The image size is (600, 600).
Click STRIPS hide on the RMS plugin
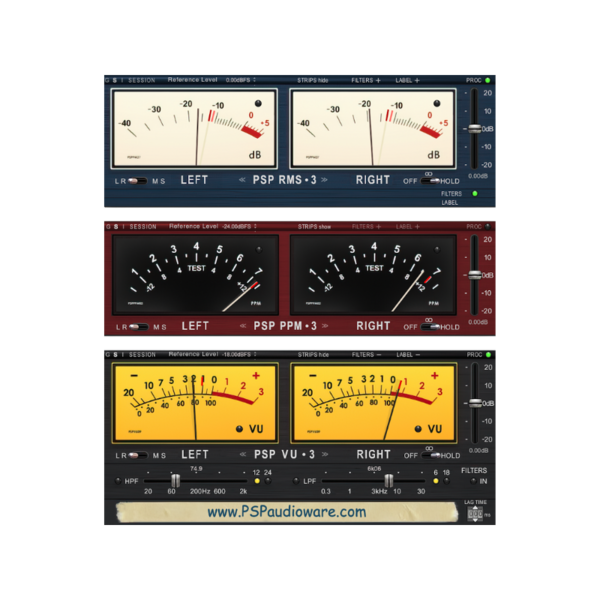click(313, 80)
